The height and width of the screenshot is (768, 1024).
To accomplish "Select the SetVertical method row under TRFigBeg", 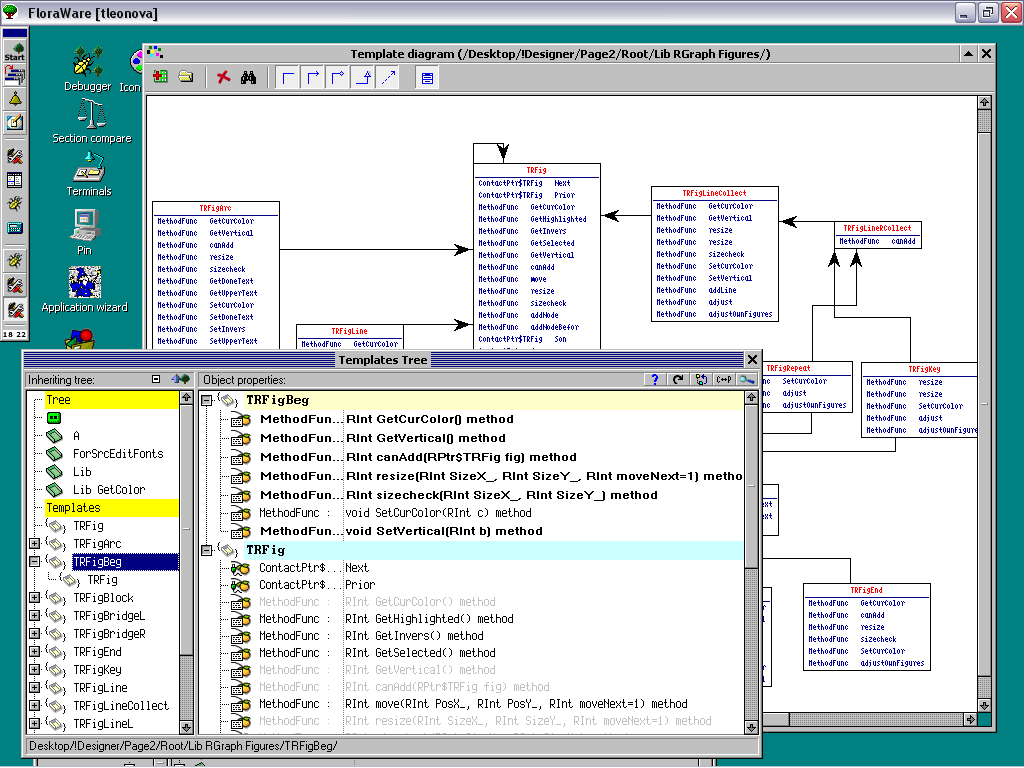I will tap(445, 531).
